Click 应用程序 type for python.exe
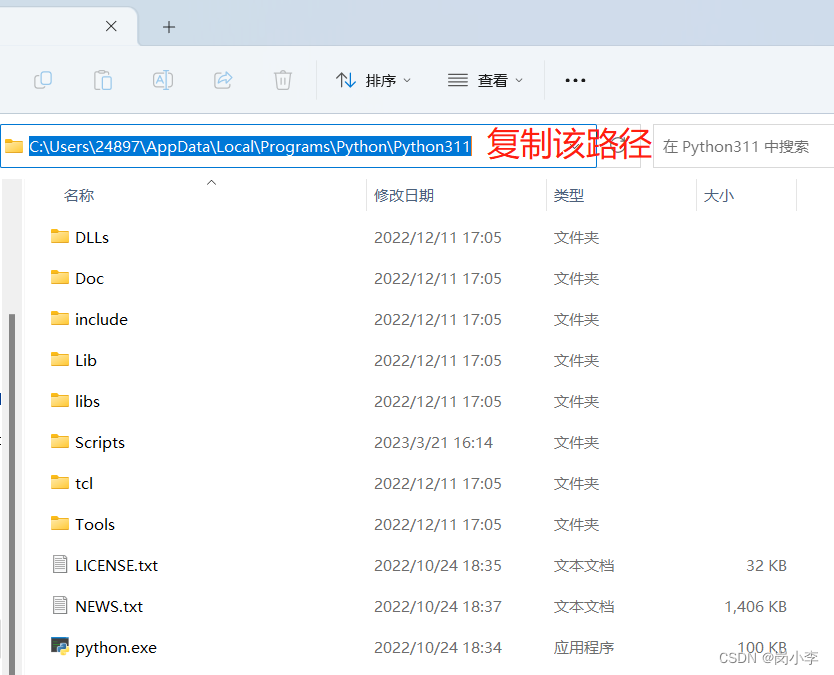The image size is (834, 675). [x=583, y=647]
